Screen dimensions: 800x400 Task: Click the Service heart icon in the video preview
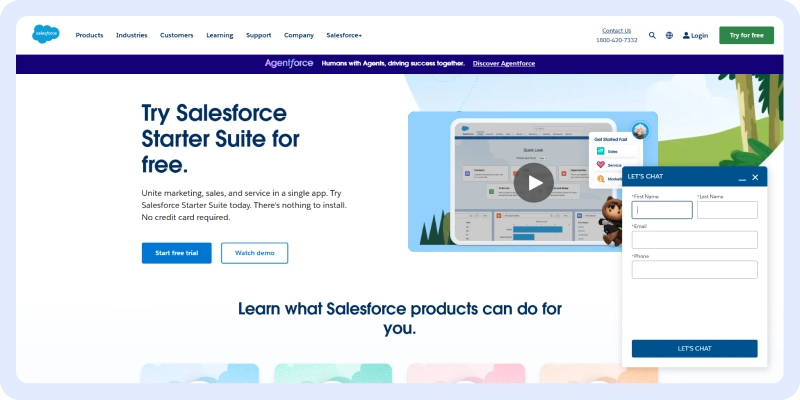coord(601,165)
